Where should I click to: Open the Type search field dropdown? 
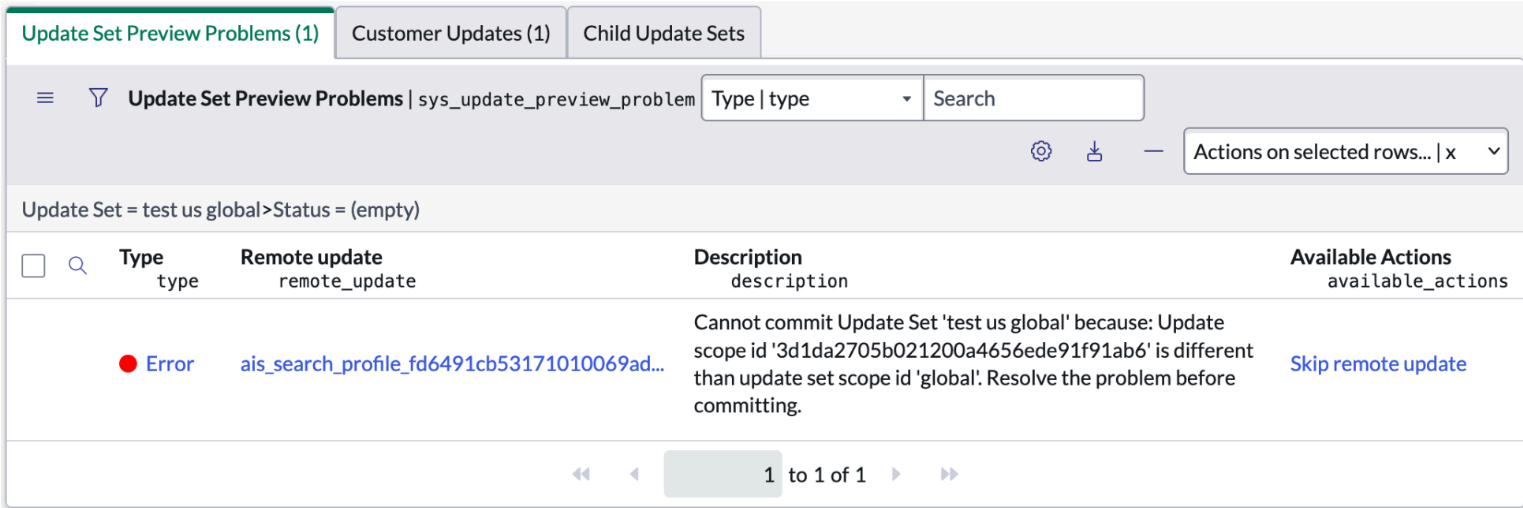812,99
